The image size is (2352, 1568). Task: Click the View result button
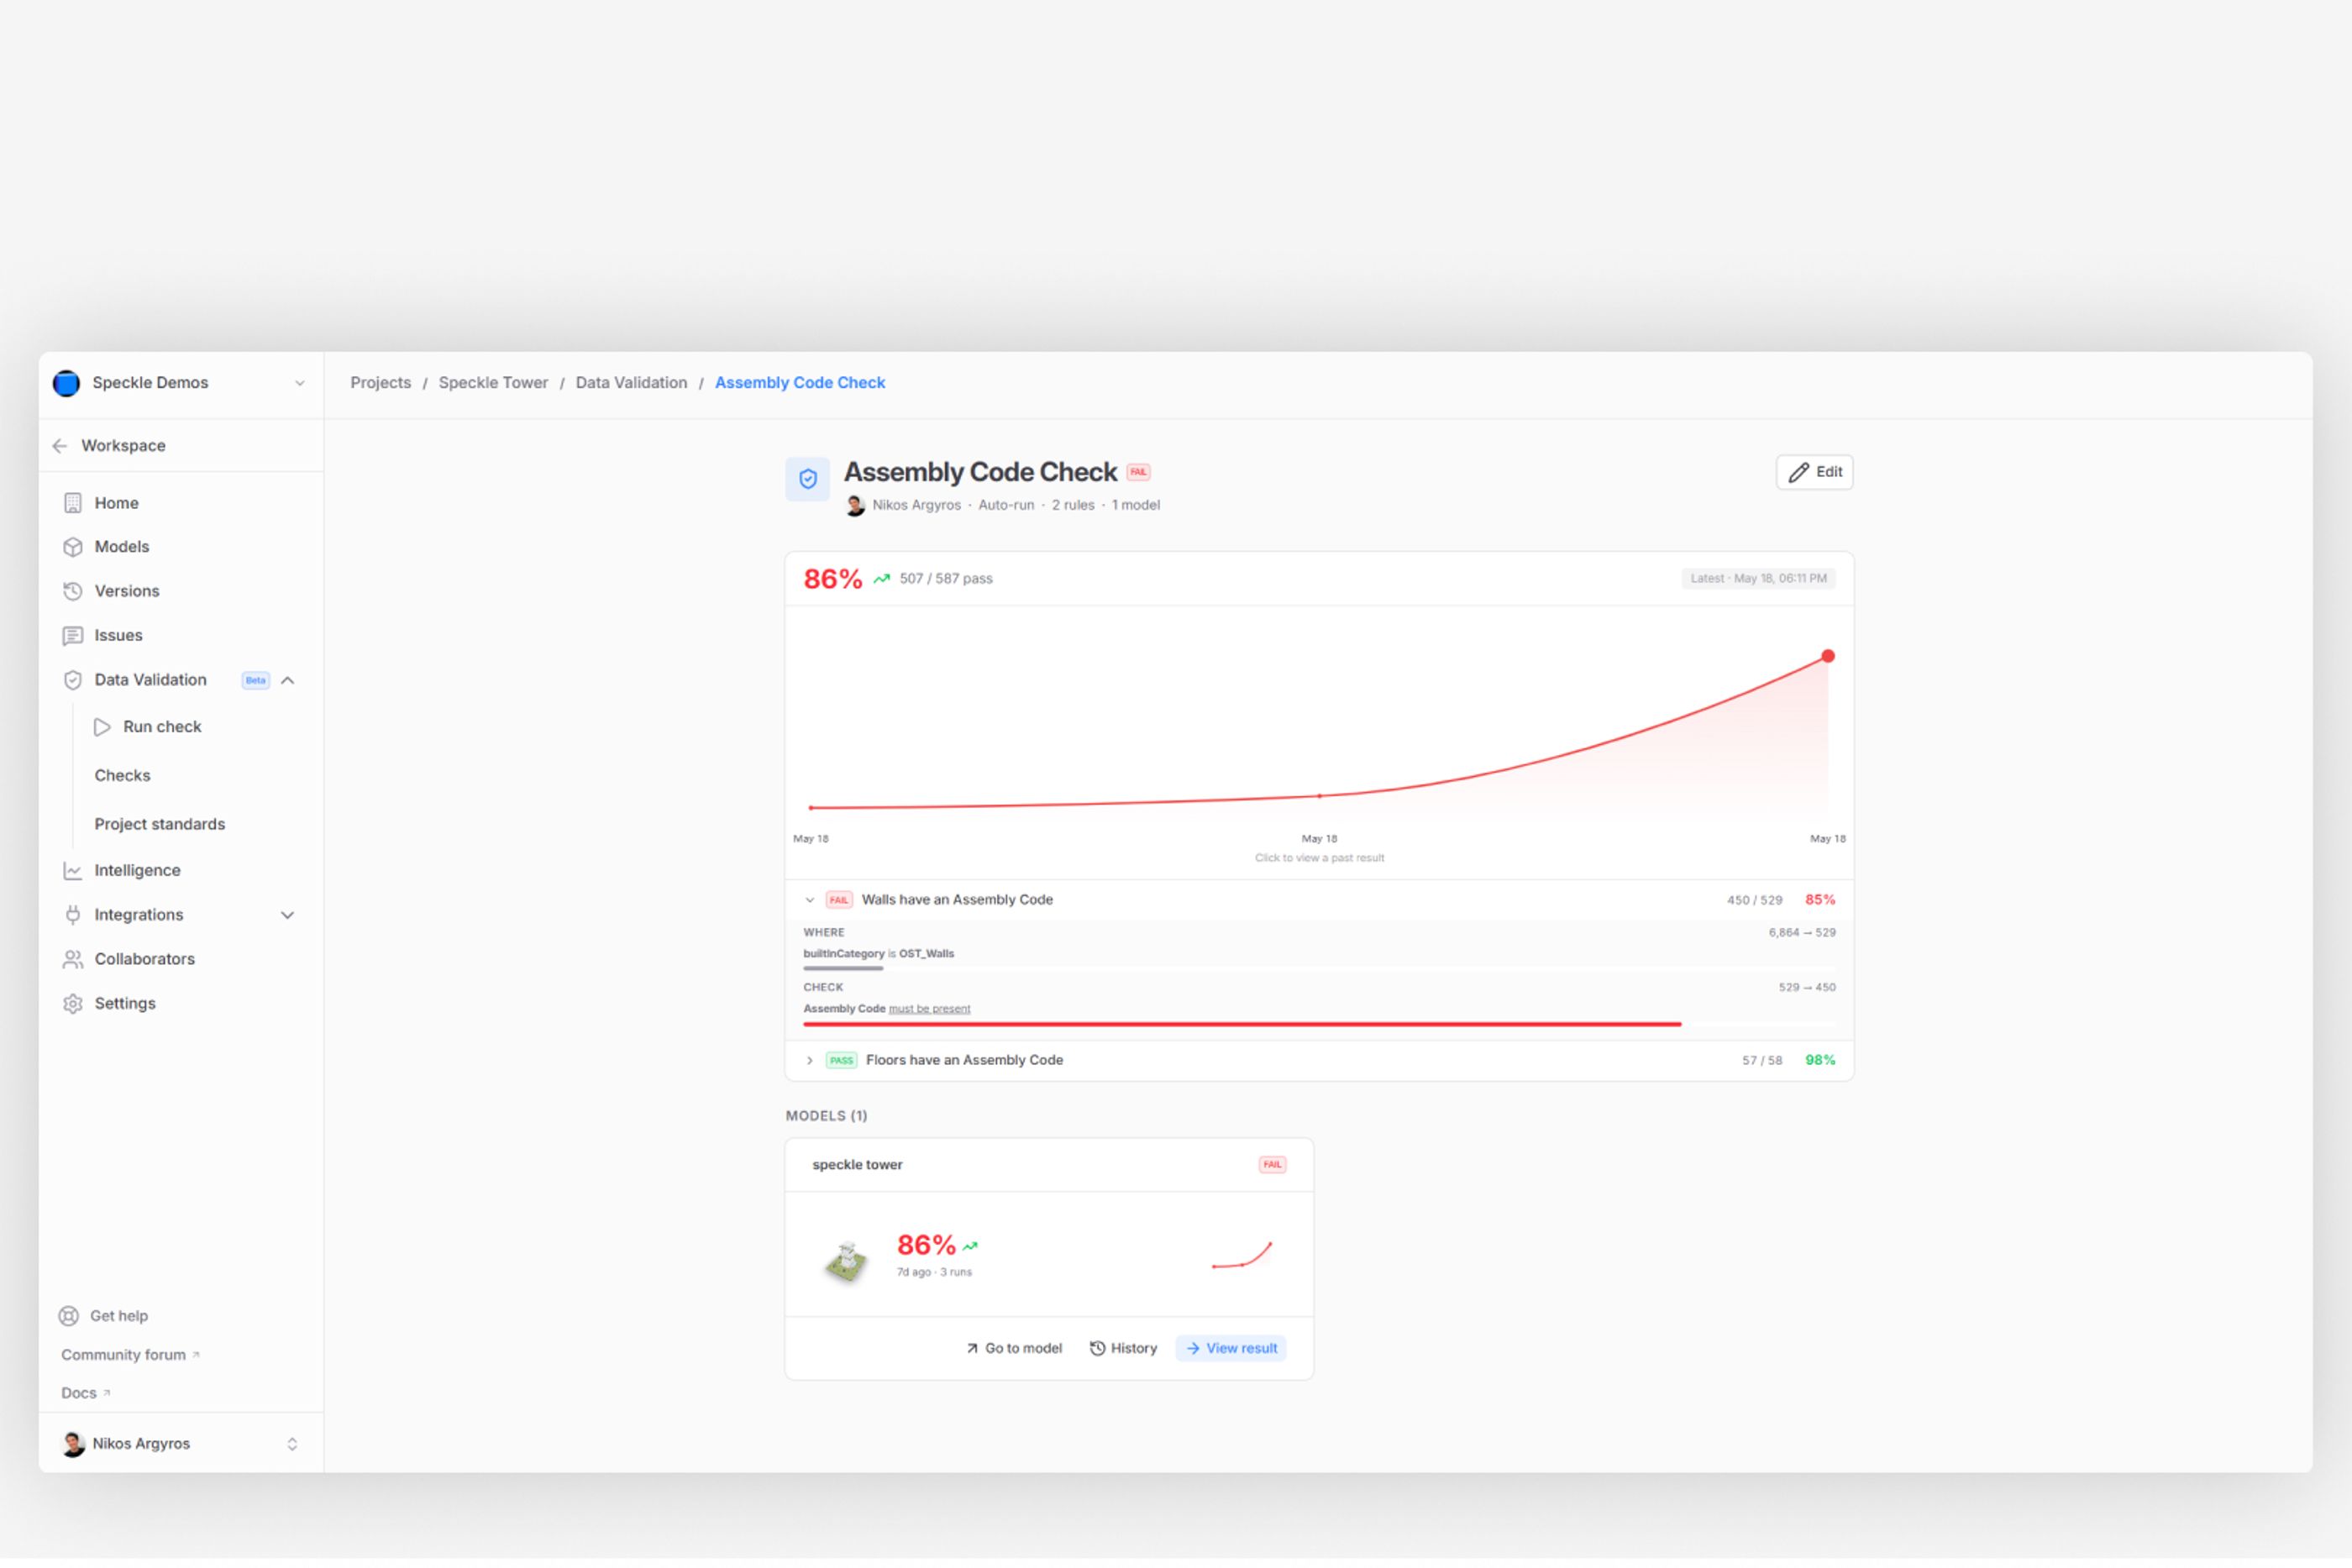1231,1349
